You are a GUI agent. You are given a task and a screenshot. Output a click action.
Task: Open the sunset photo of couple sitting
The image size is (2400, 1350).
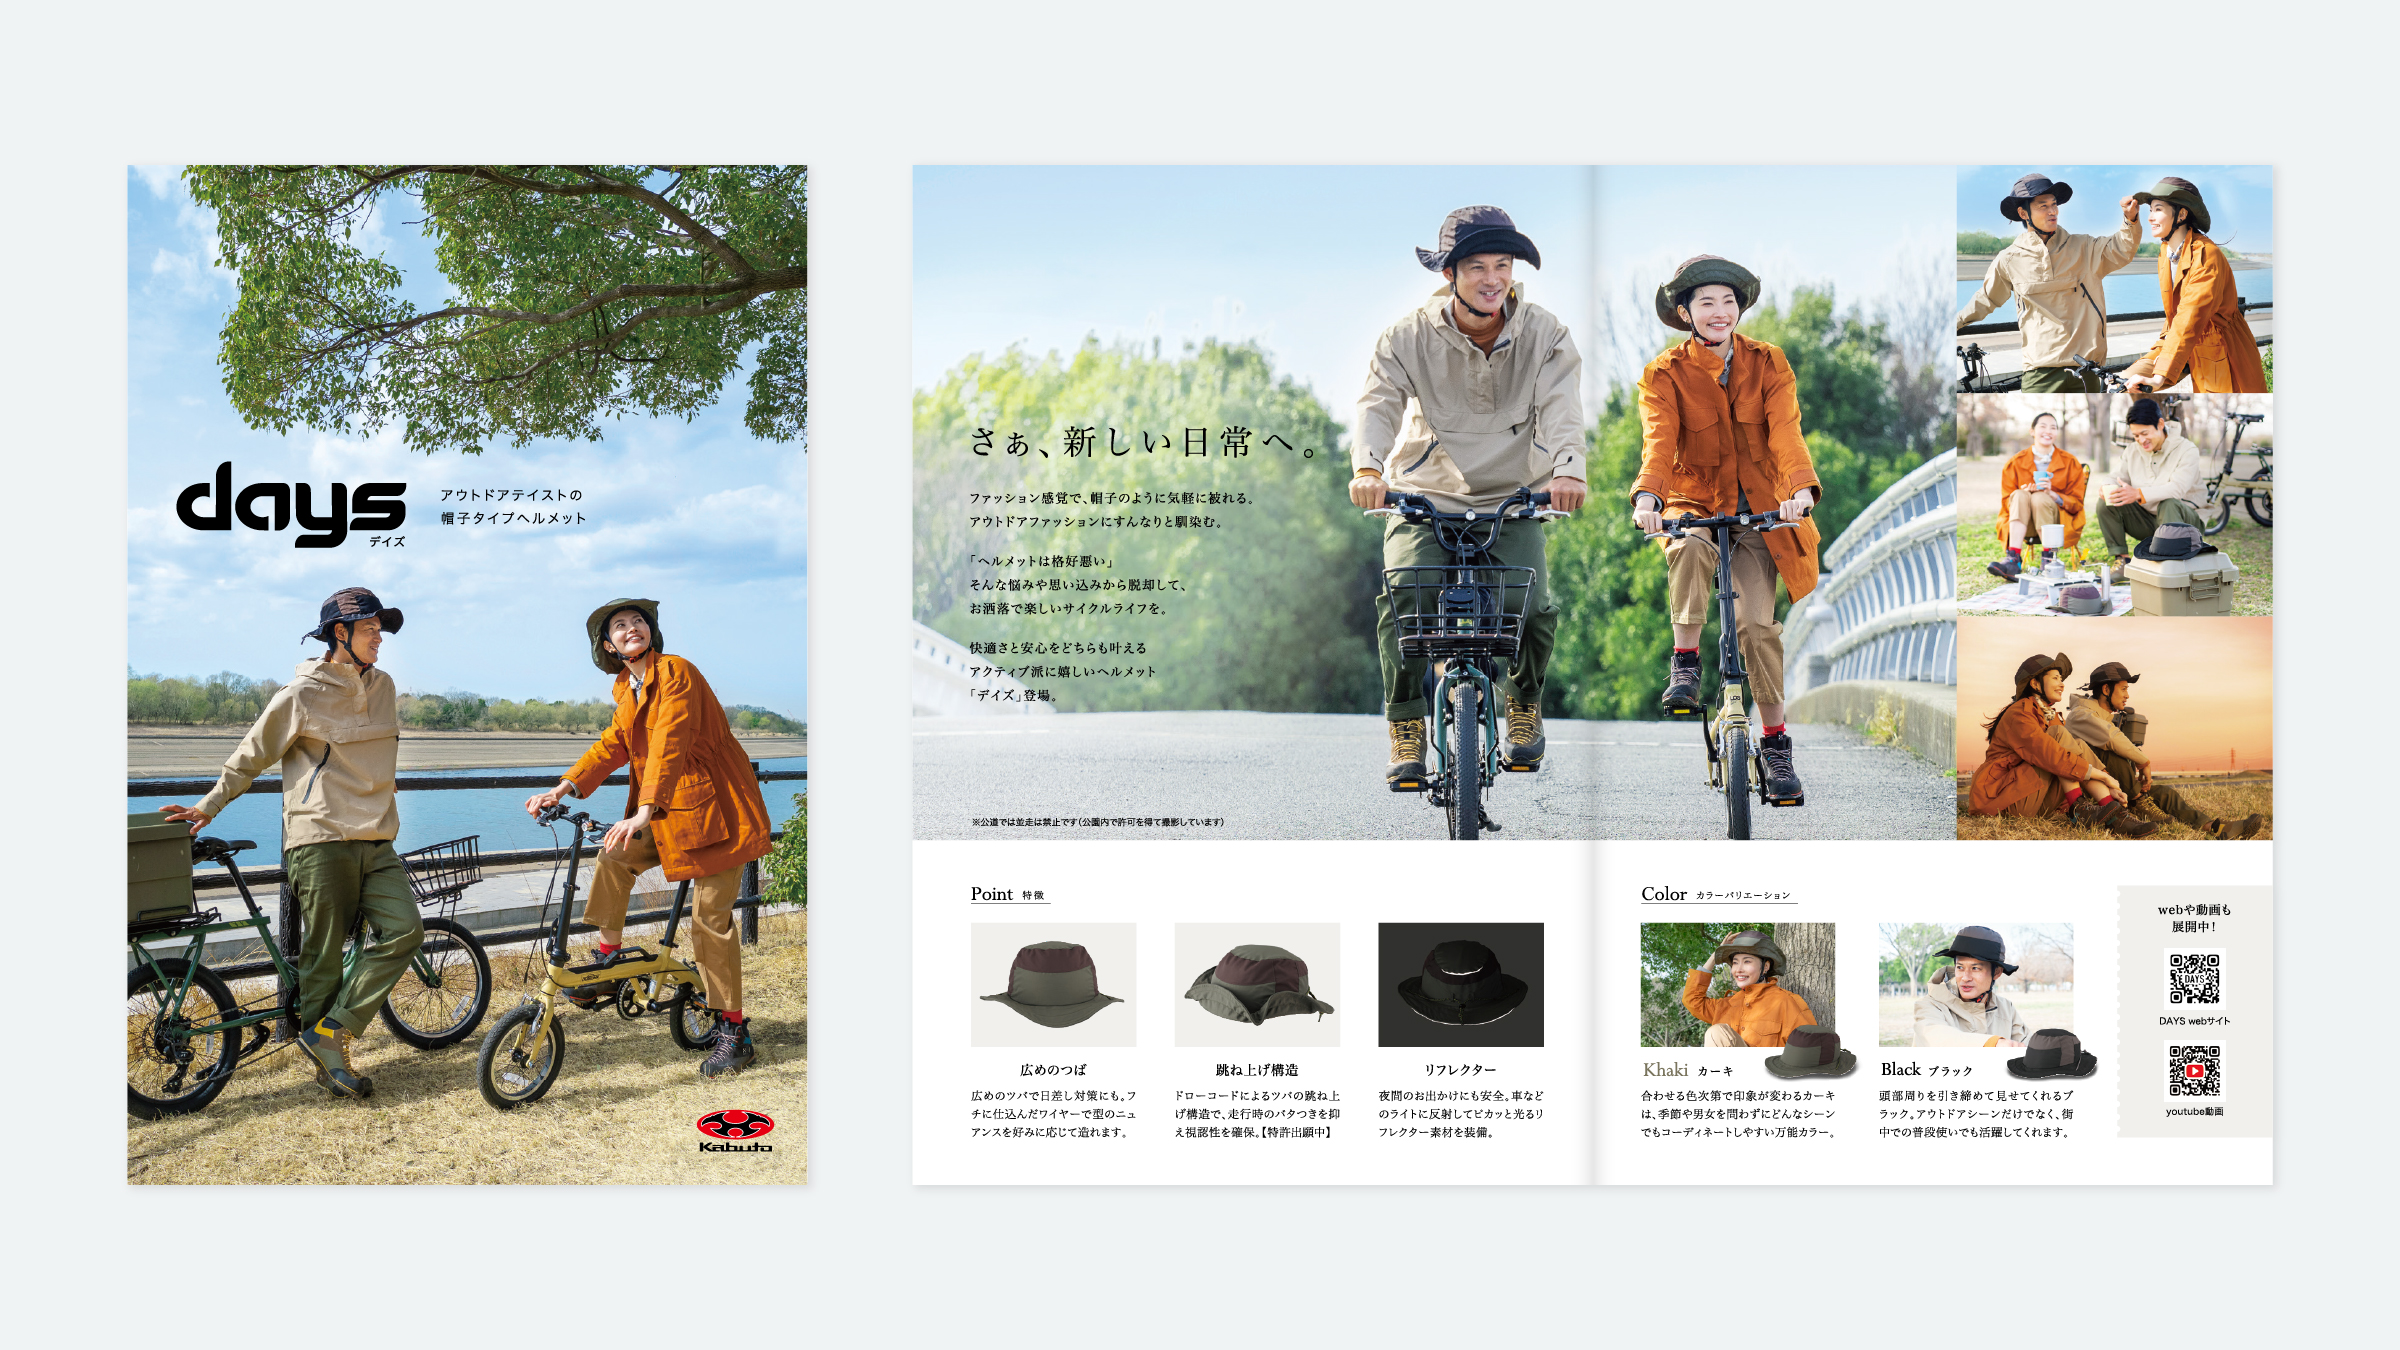pos(2114,728)
